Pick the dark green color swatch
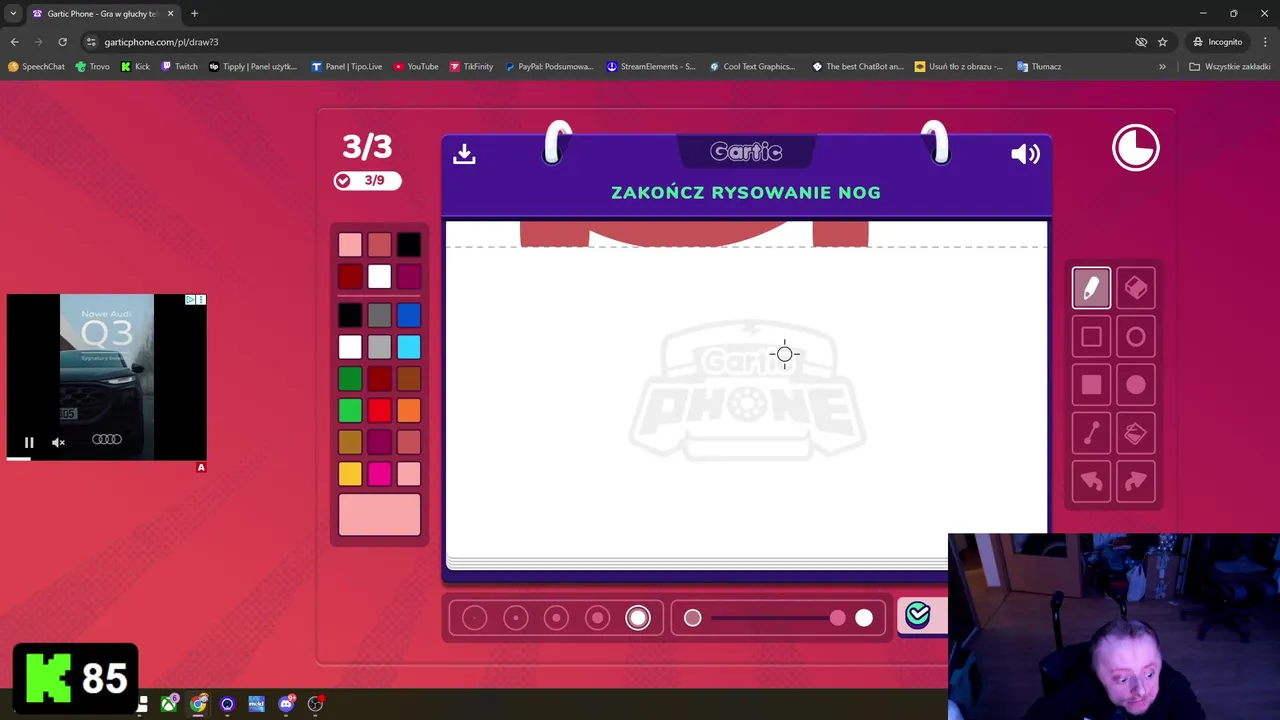 pos(350,379)
